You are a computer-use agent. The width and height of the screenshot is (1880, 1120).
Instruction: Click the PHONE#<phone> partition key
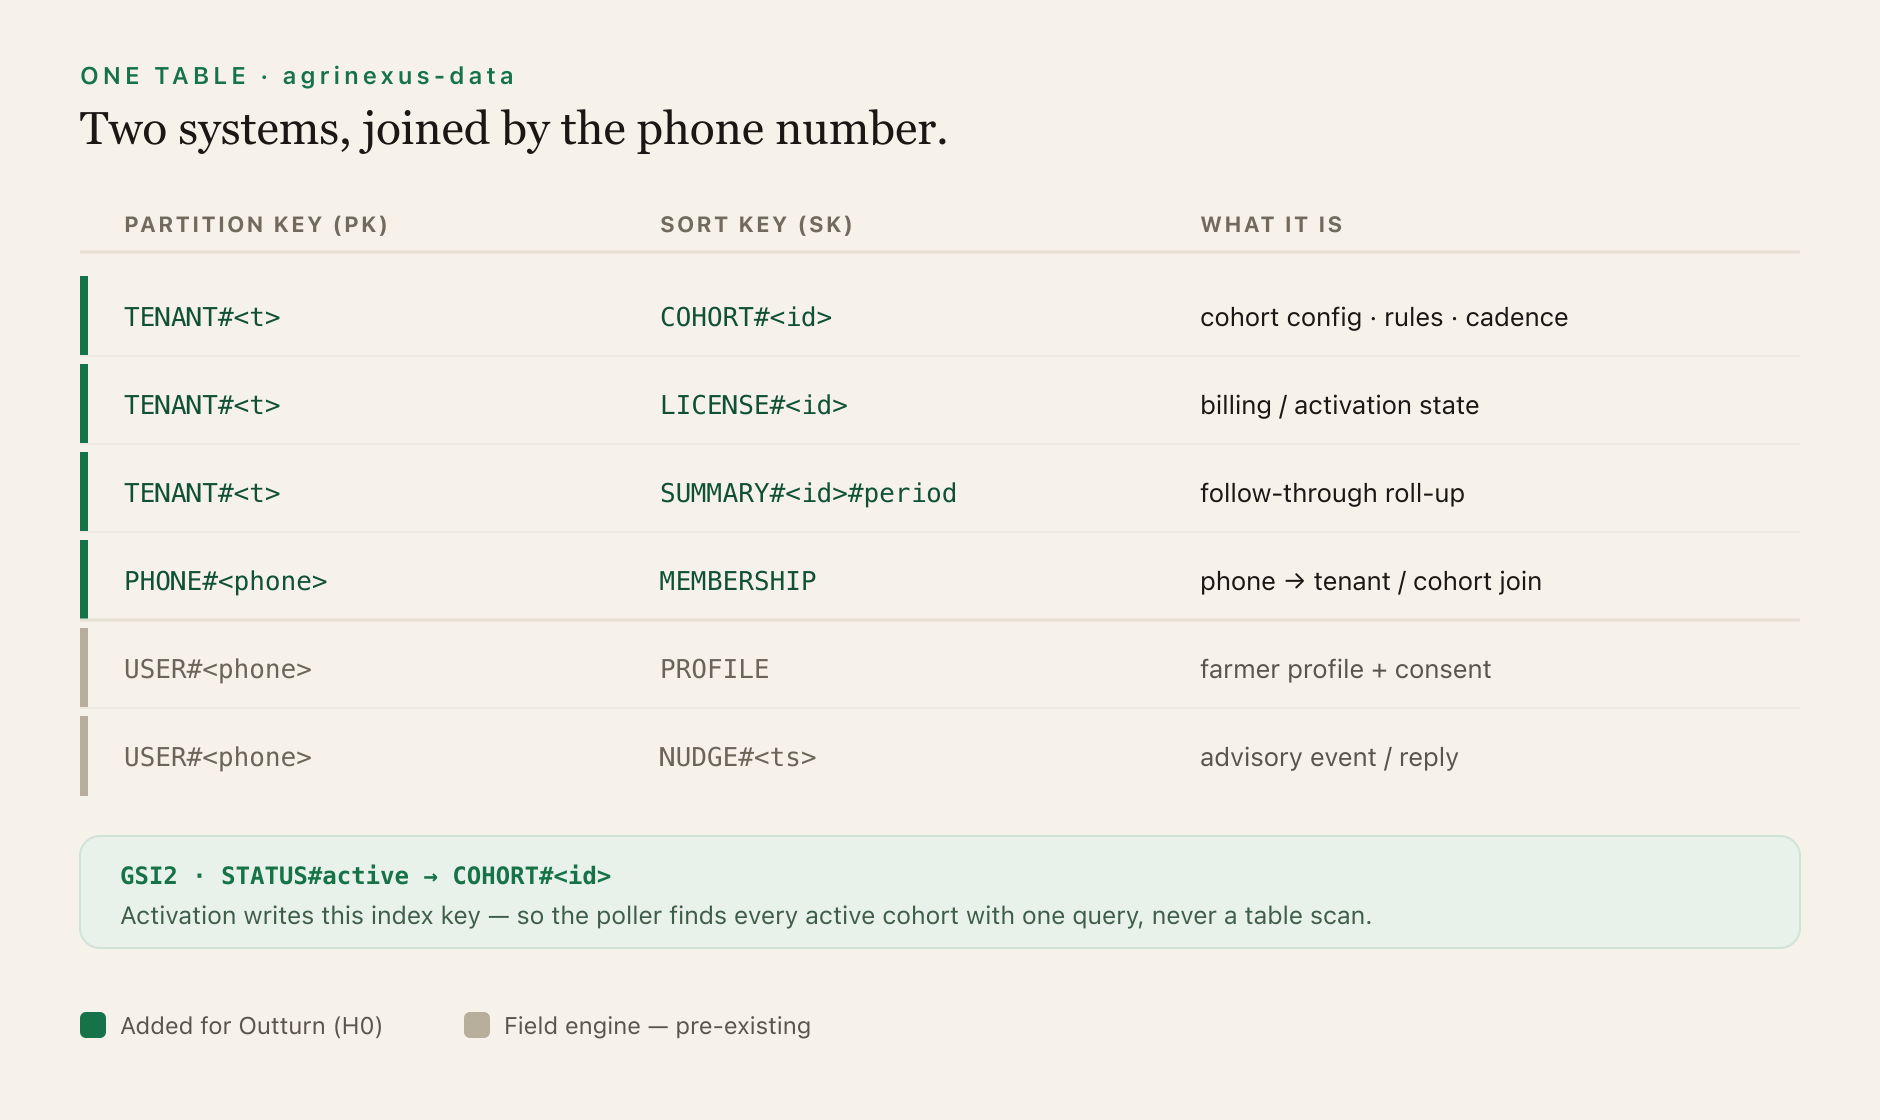226,581
